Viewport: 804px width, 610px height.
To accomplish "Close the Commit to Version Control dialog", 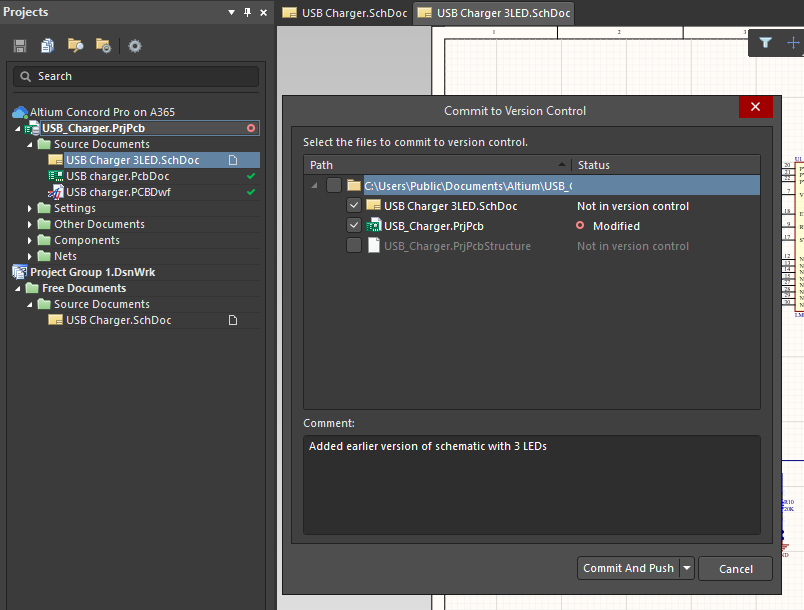I will pyautogui.click(x=755, y=107).
